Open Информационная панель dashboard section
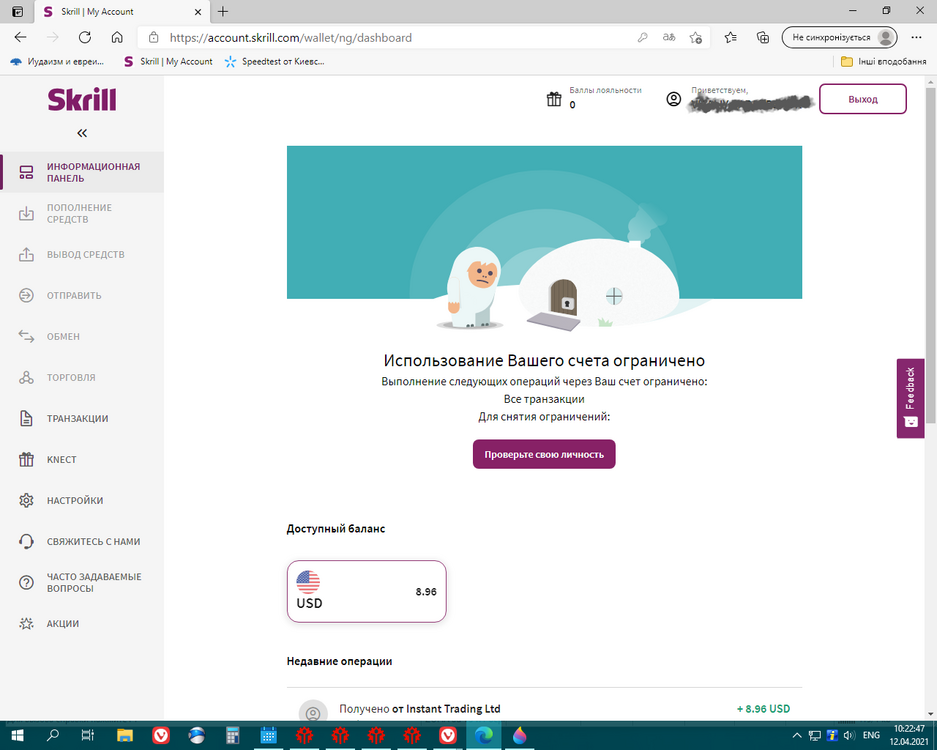The width and height of the screenshot is (937, 750). [x=82, y=172]
